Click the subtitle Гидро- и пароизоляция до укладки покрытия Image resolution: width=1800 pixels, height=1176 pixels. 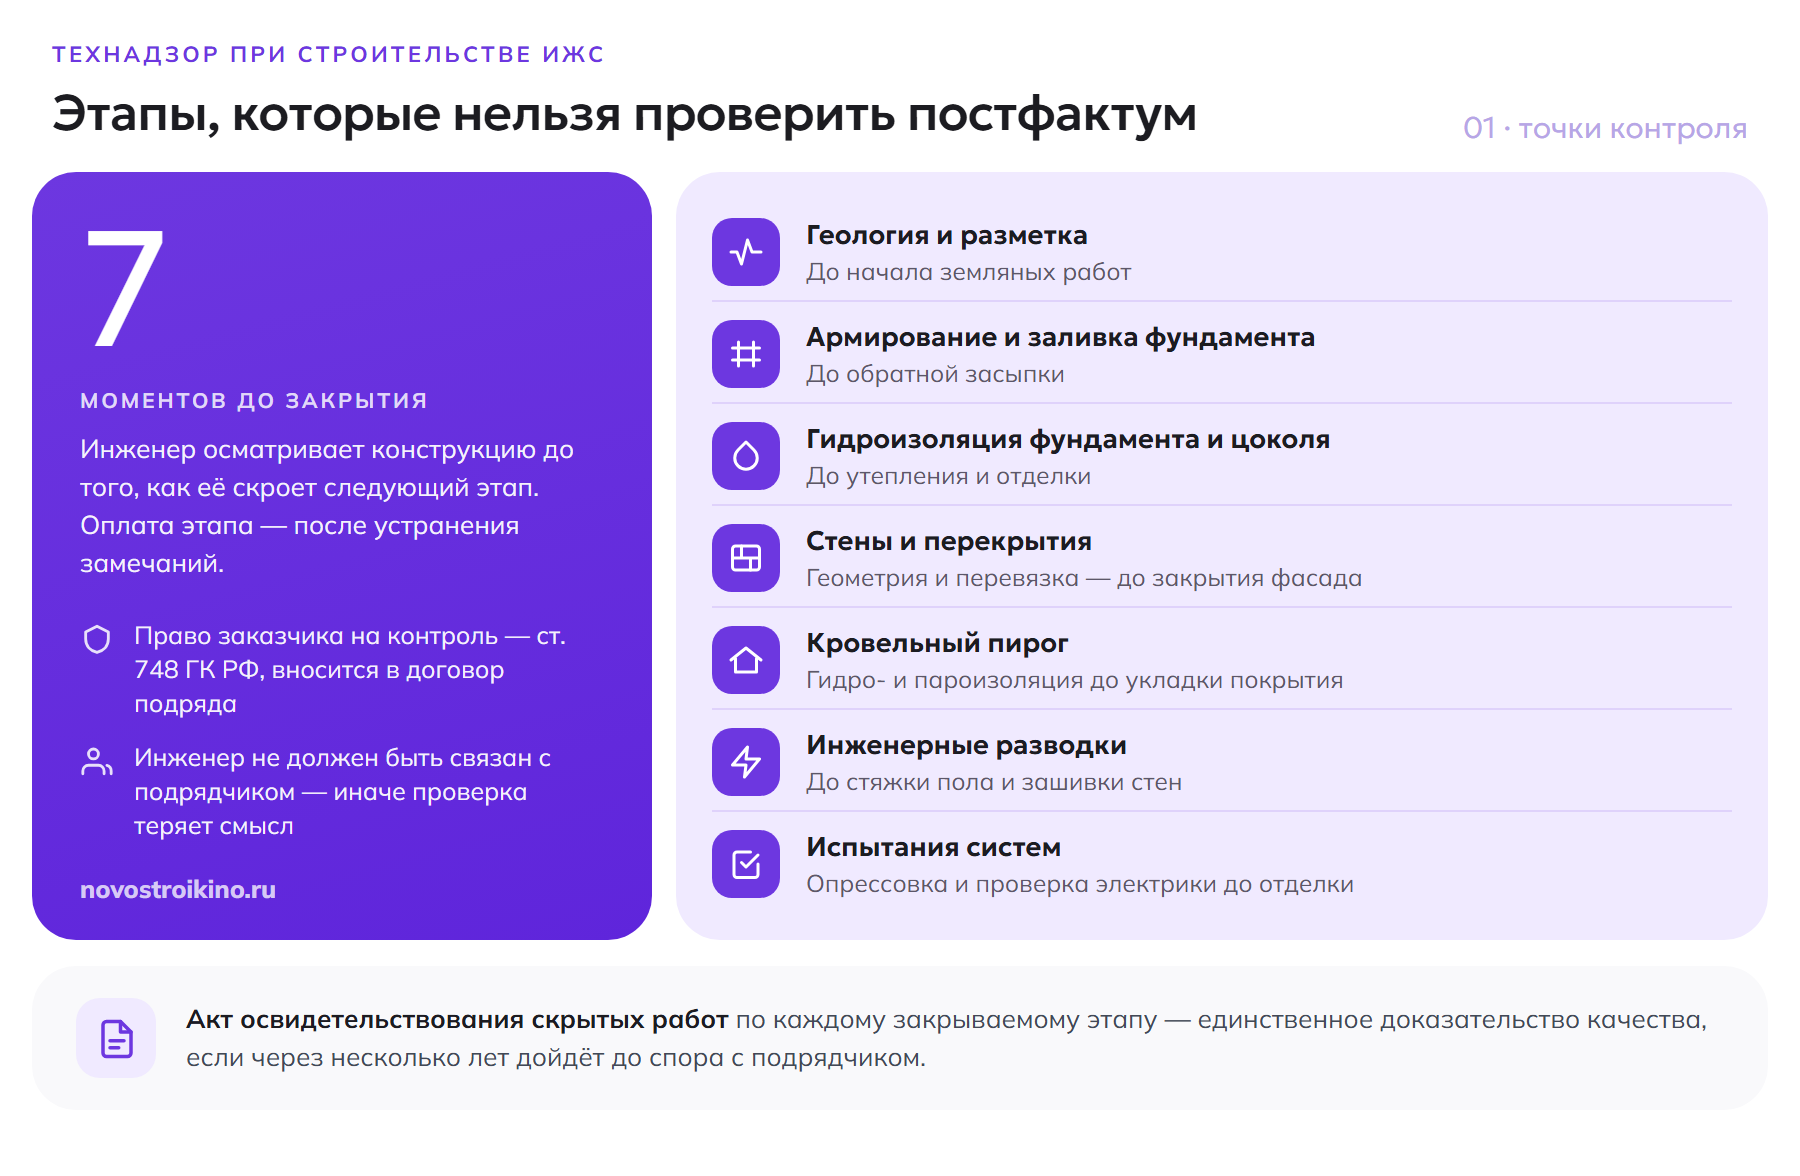[x=1074, y=680]
